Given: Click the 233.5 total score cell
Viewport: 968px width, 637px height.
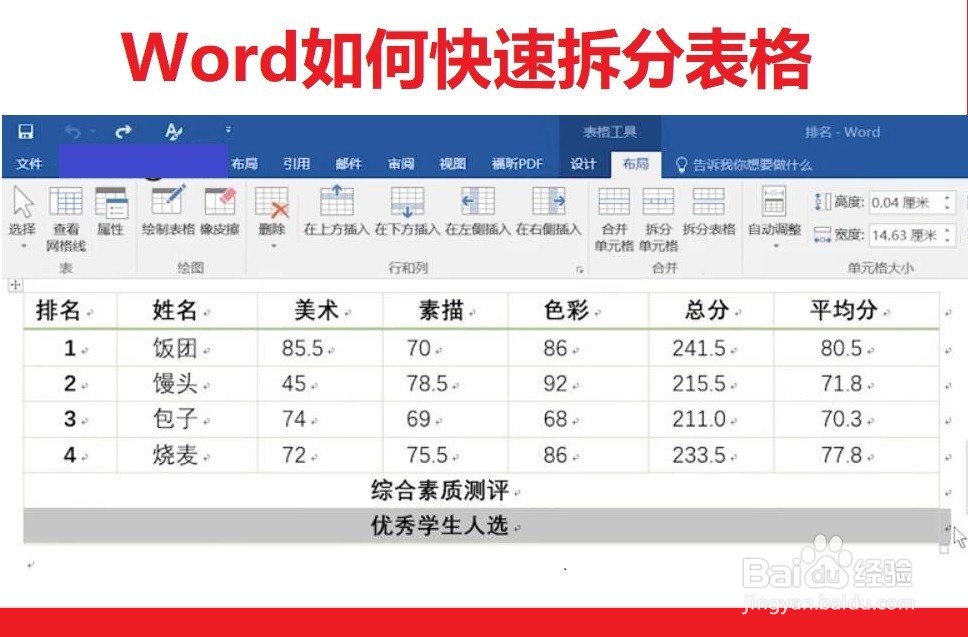Looking at the screenshot, I should click(x=711, y=456).
